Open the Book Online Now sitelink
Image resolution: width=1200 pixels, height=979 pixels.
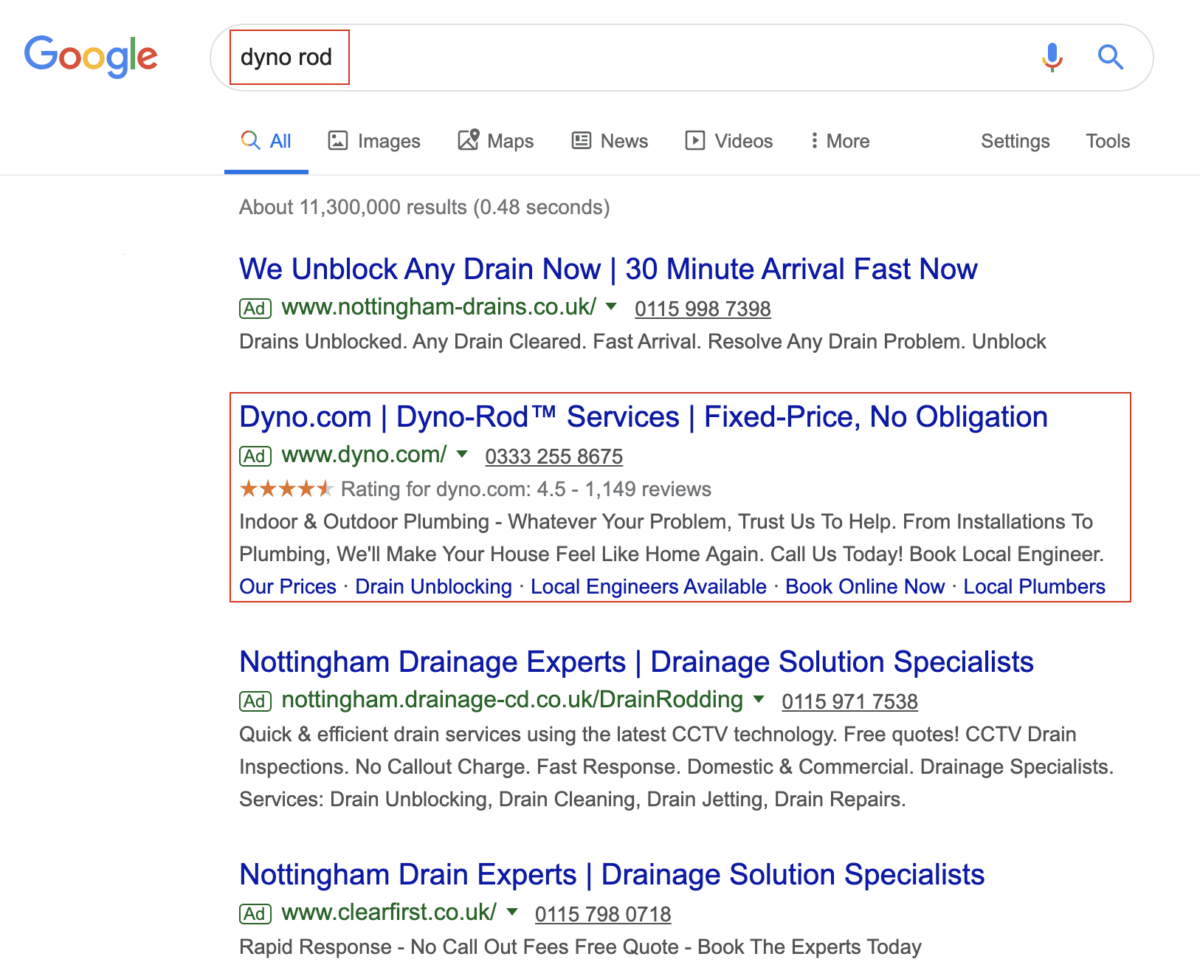(x=865, y=587)
